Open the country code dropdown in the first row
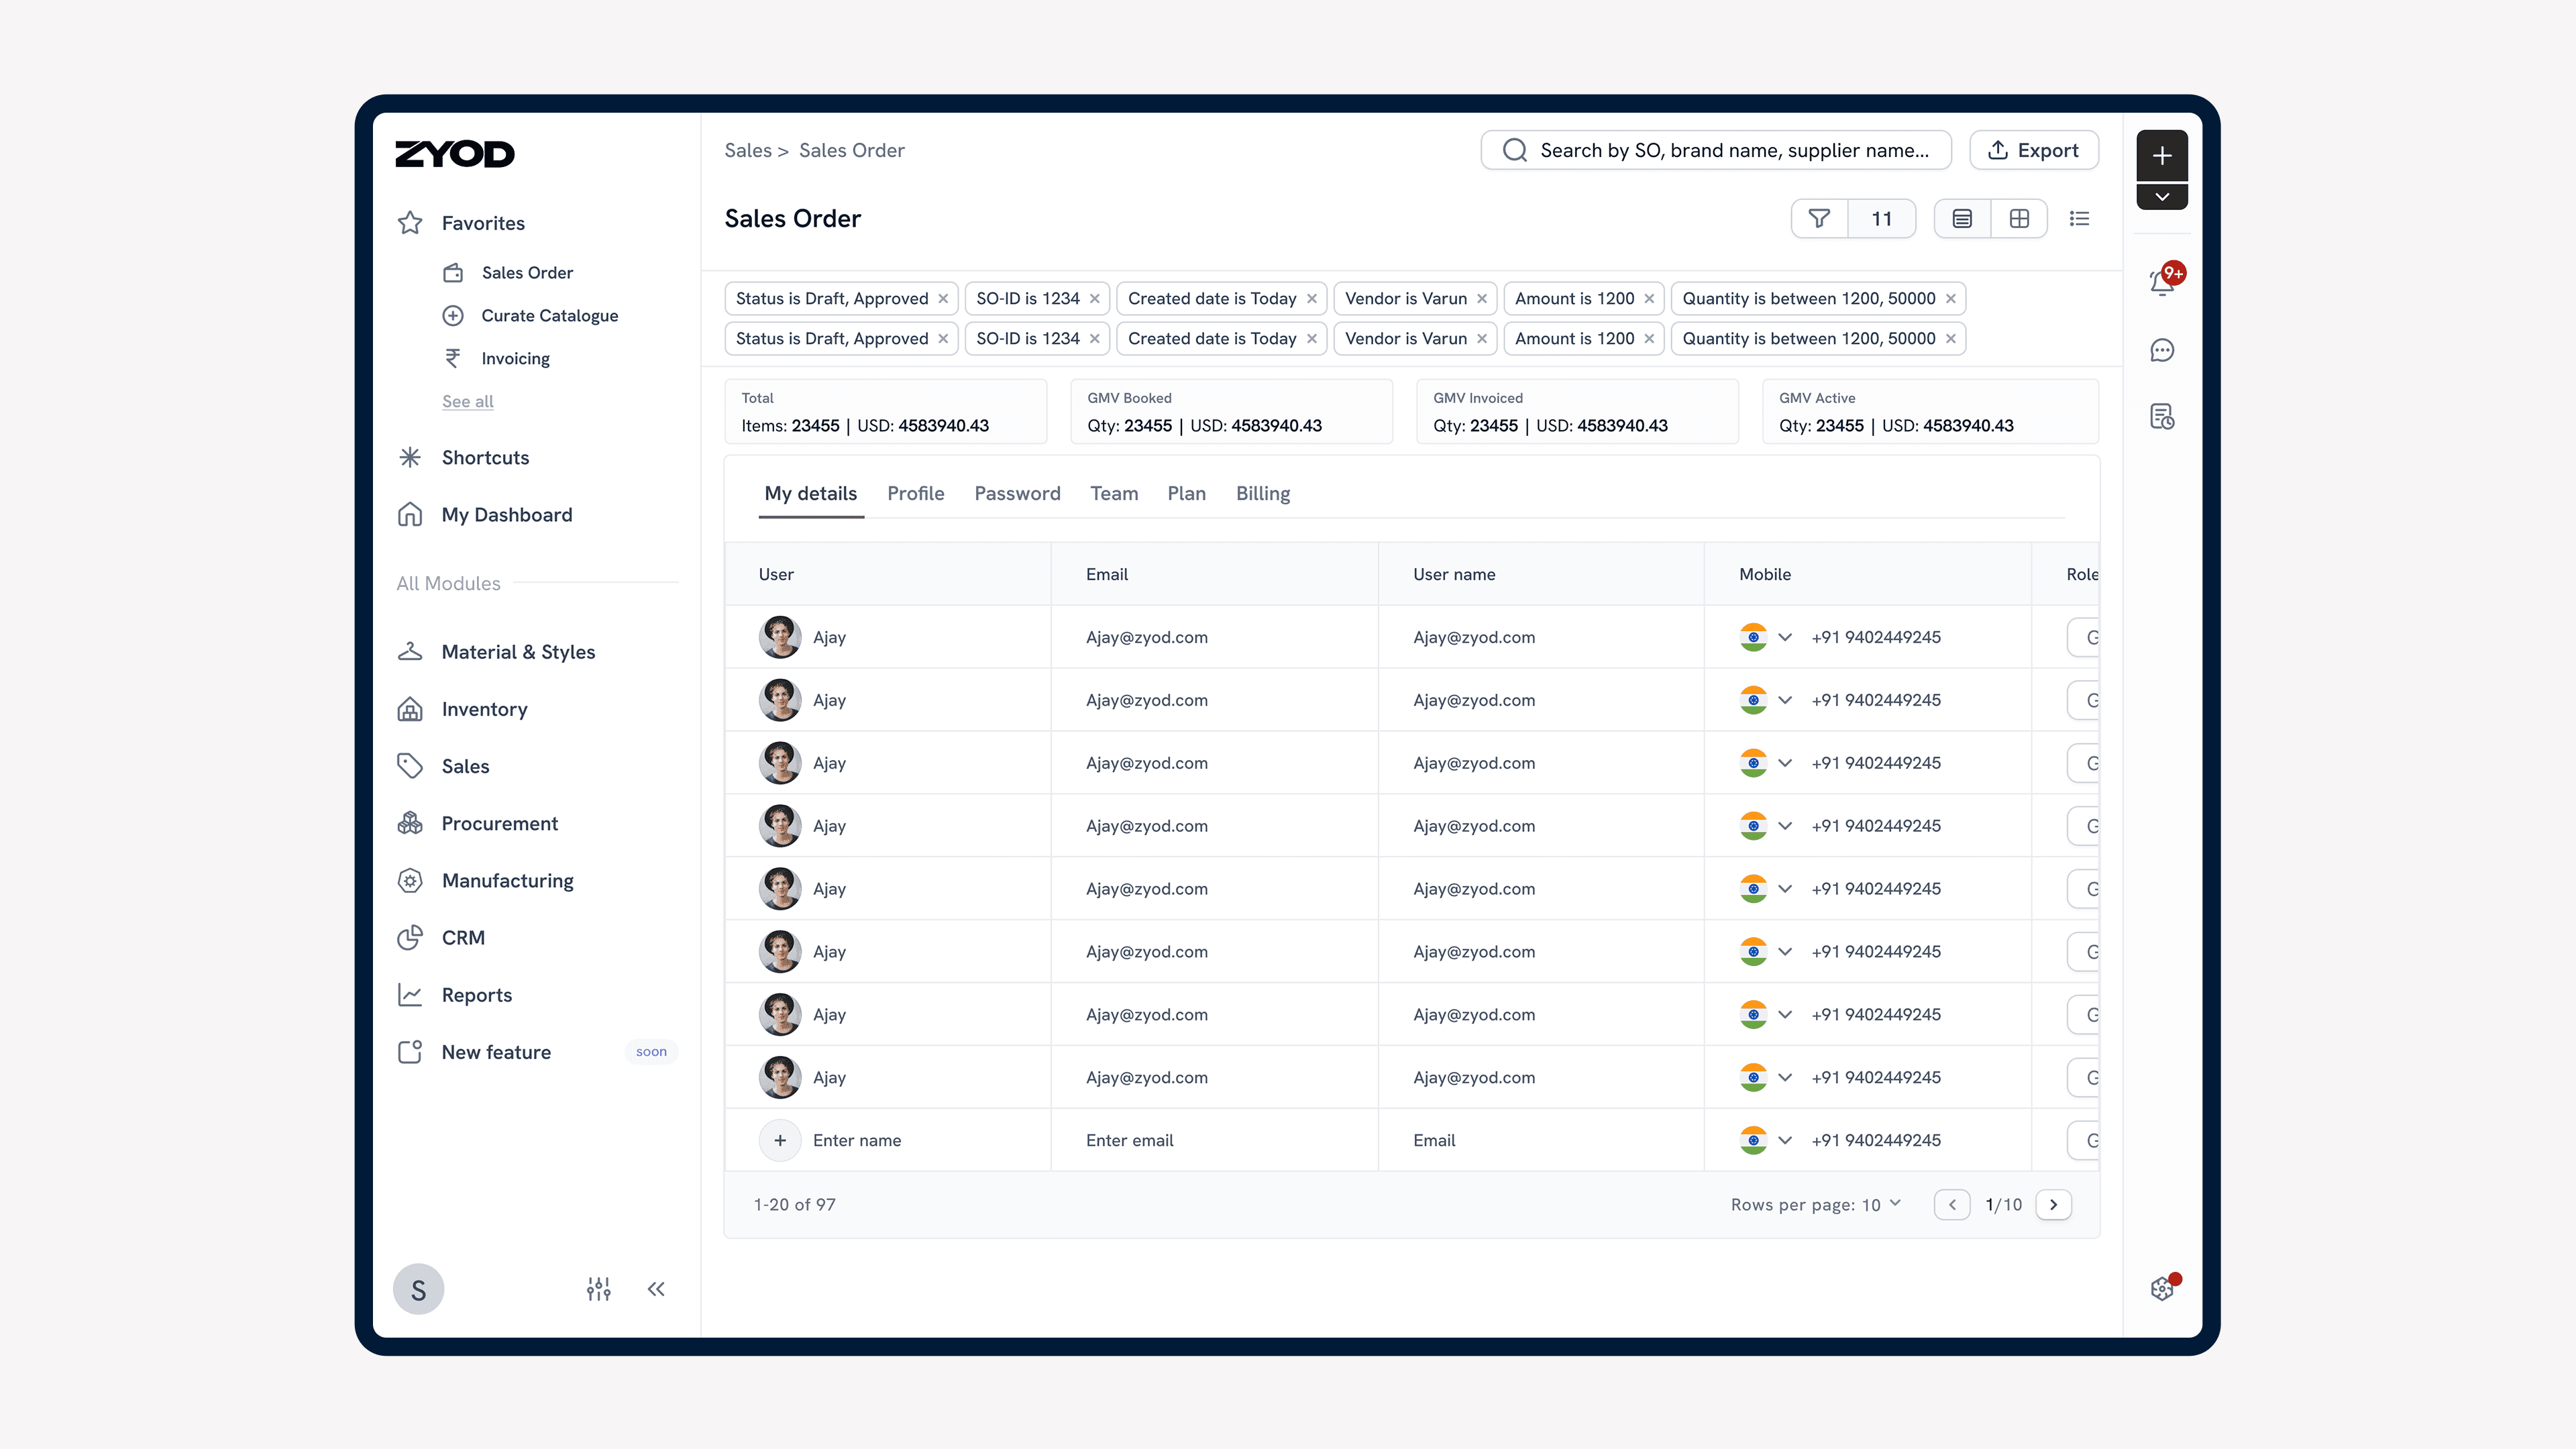This screenshot has height=1449, width=2576. tap(1785, 637)
